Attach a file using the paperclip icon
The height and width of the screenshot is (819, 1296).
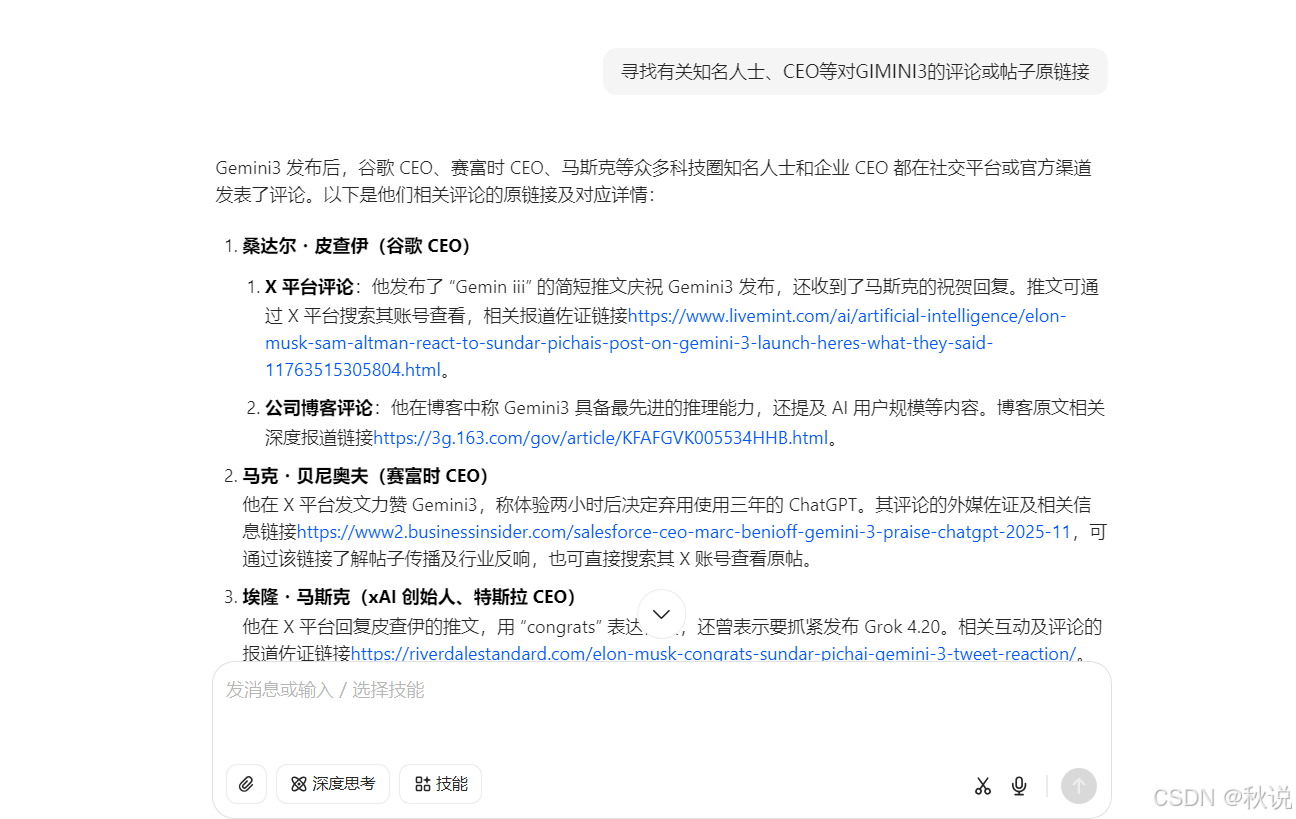(246, 784)
